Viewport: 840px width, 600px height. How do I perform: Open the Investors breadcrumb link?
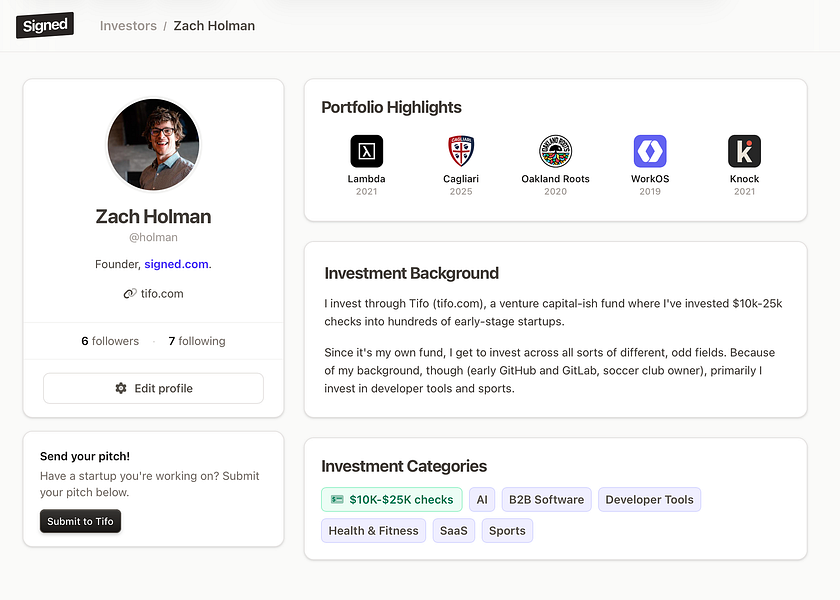click(128, 26)
